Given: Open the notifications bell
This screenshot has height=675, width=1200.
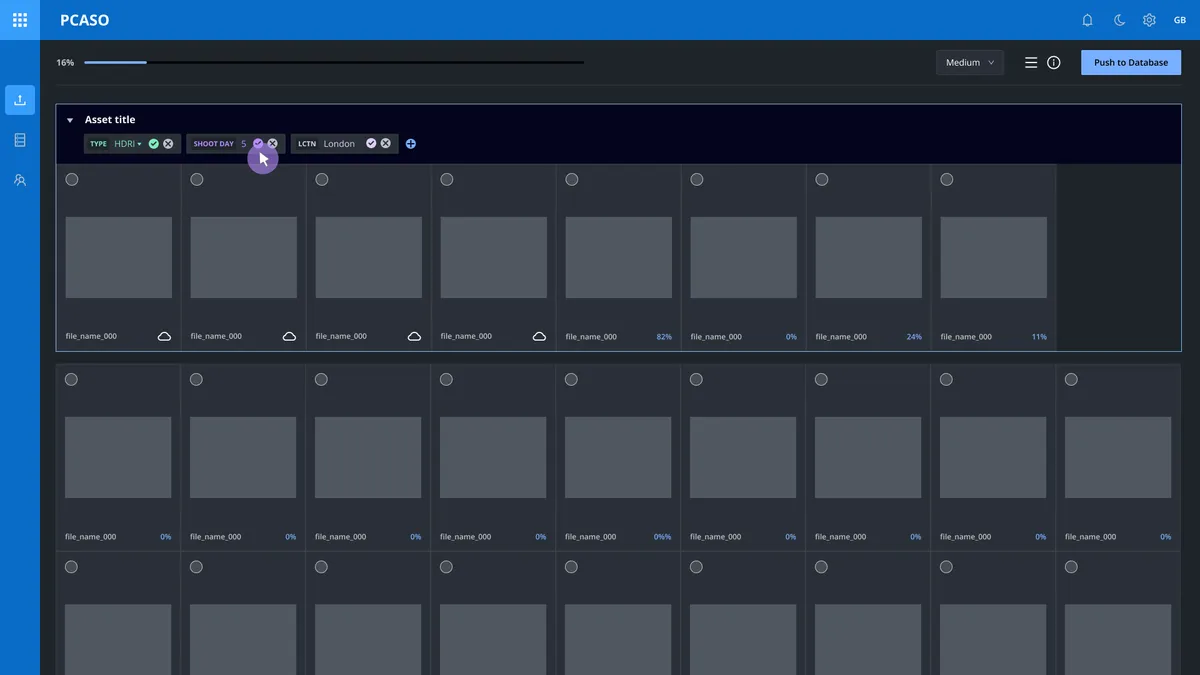Looking at the screenshot, I should 1088,20.
